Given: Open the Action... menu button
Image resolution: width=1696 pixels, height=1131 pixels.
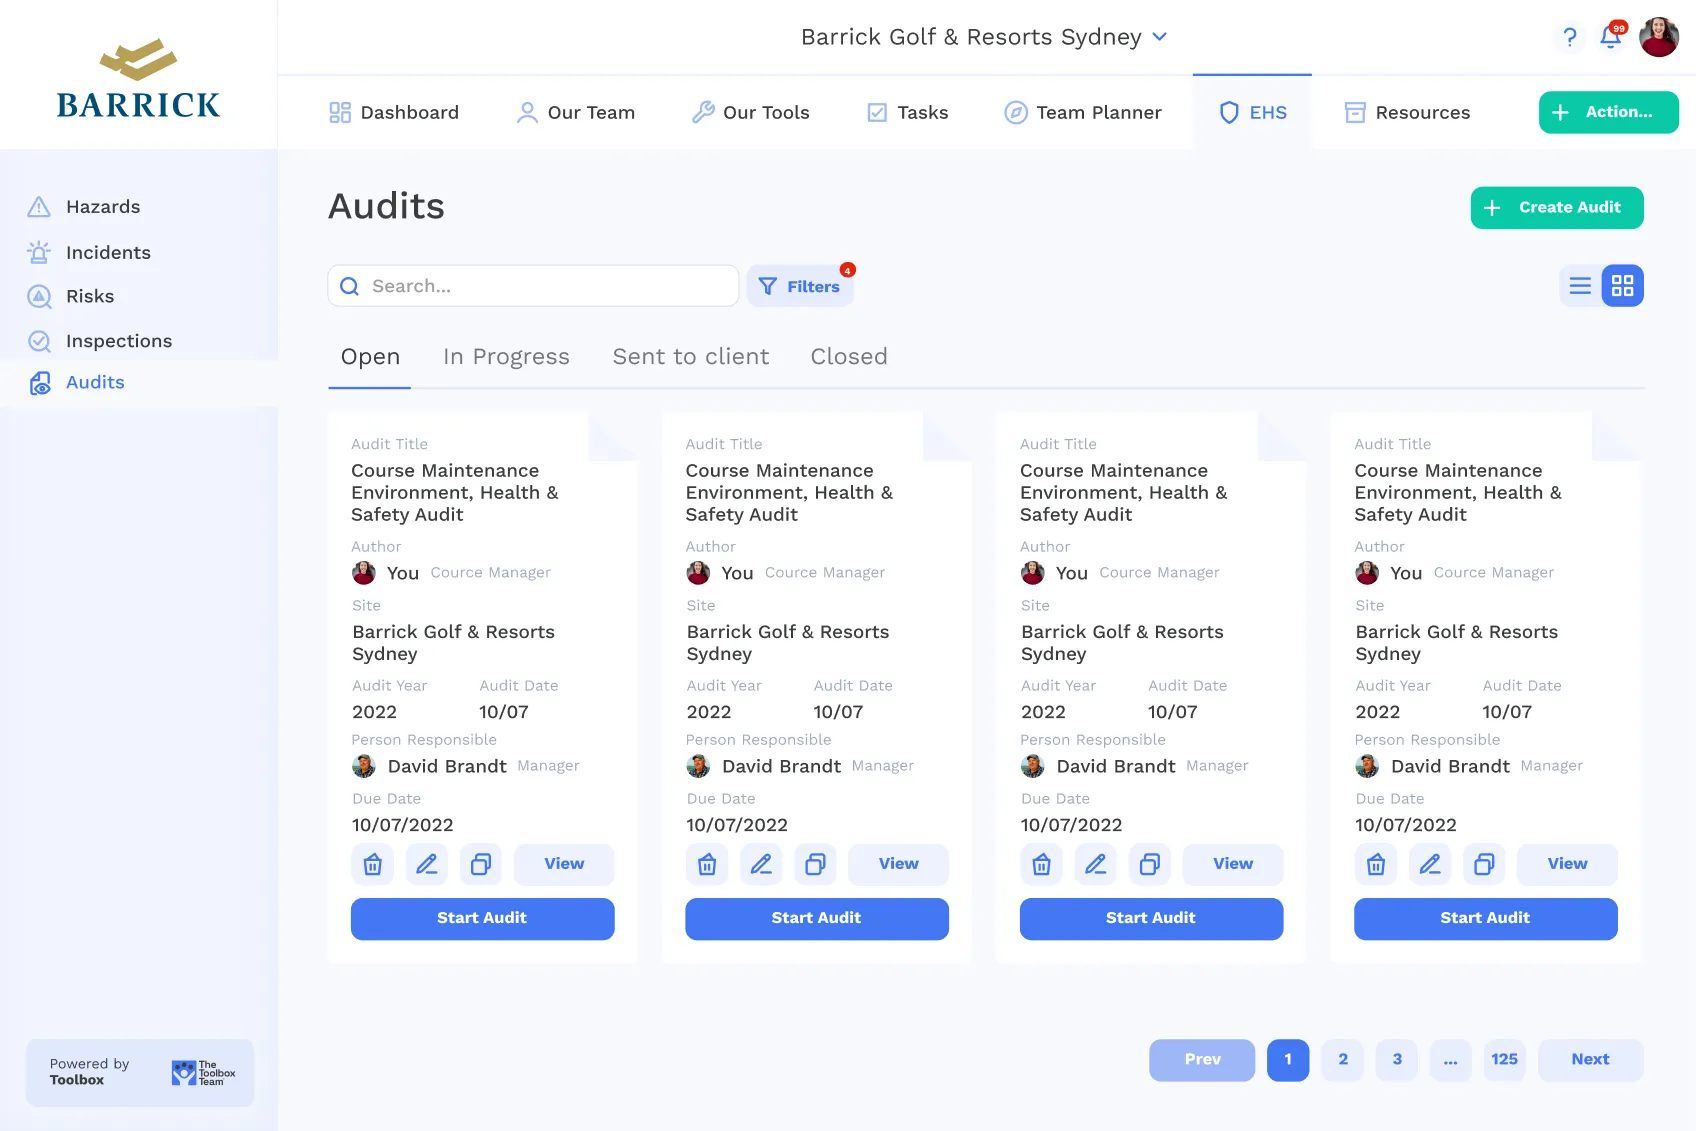Looking at the screenshot, I should tap(1608, 113).
